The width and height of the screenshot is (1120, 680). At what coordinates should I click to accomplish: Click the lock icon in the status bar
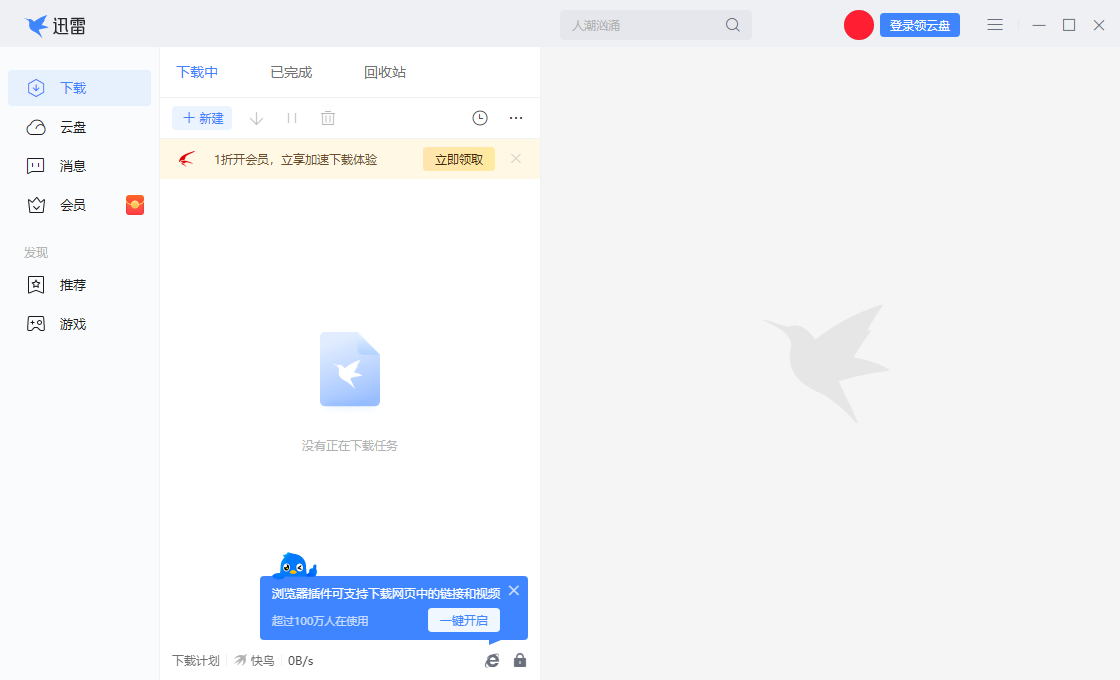coord(519,660)
